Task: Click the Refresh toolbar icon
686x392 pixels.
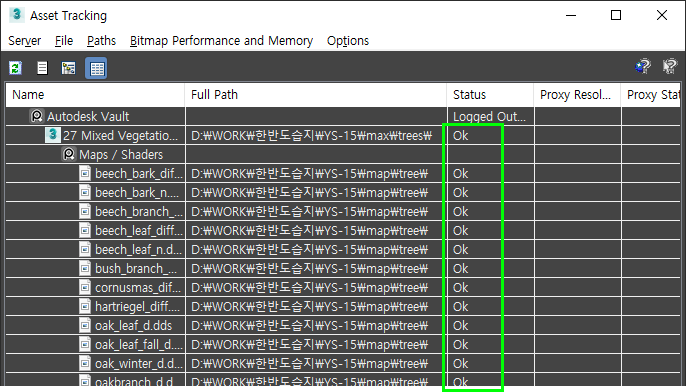Action: (16, 68)
